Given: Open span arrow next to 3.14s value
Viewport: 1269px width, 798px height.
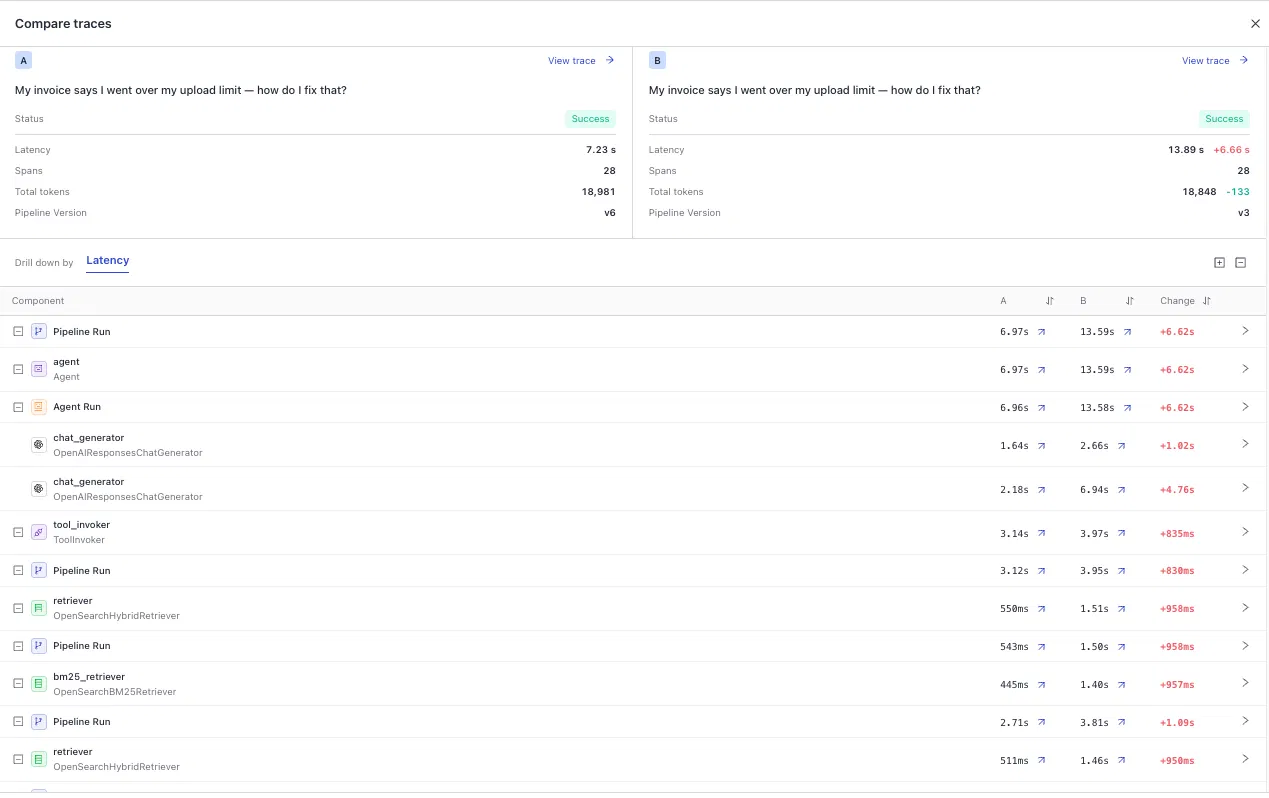Looking at the screenshot, I should [x=1041, y=533].
